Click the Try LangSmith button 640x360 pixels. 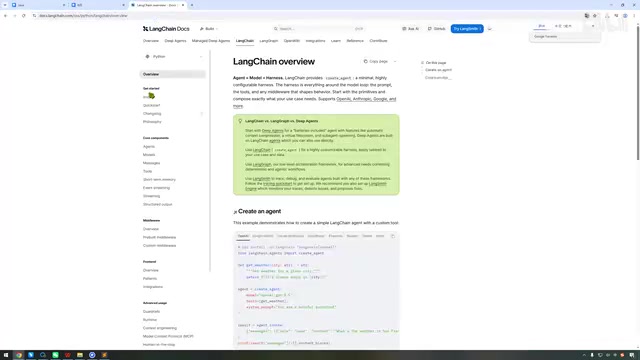click(467, 29)
